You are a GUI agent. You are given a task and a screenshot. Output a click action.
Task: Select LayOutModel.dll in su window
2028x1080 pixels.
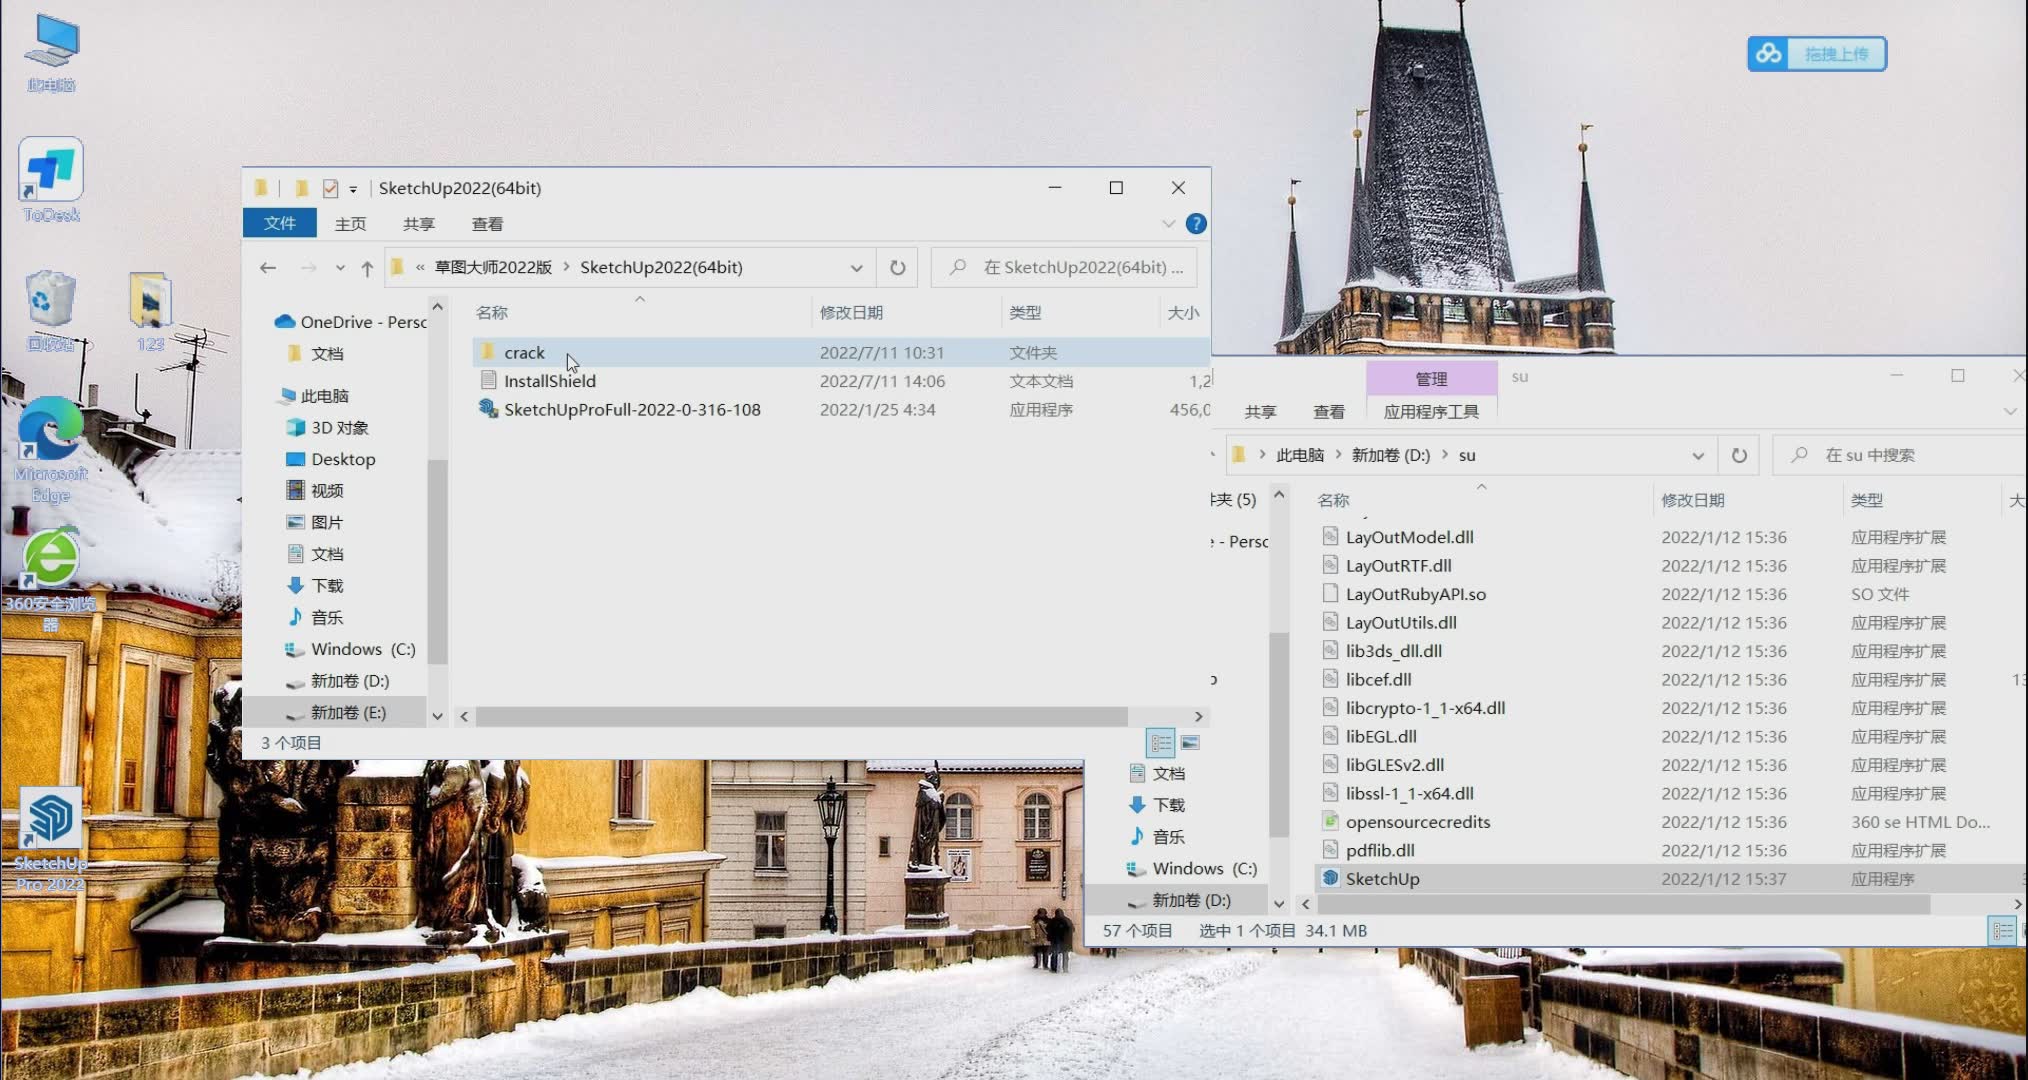pos(1410,537)
